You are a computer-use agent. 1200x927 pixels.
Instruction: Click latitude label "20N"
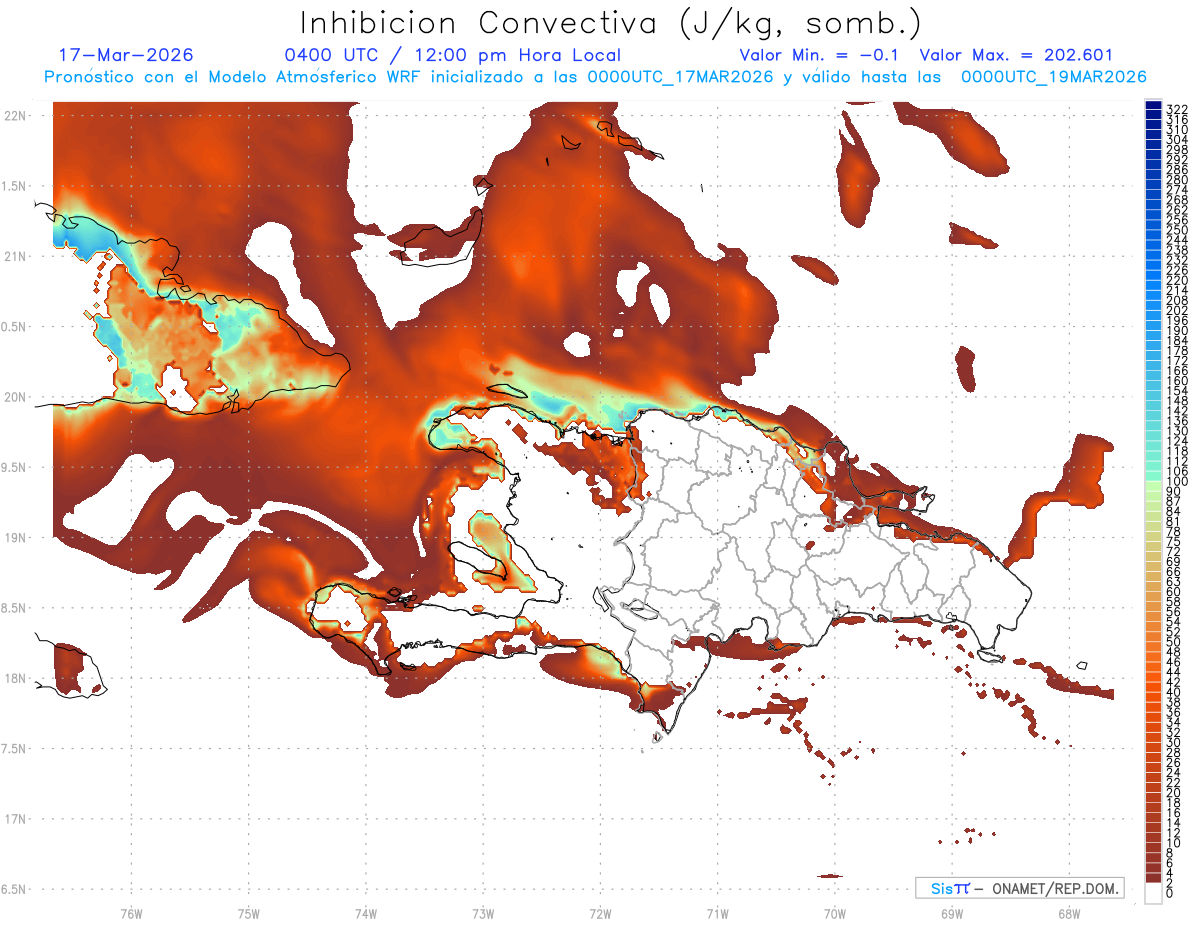(x=15, y=397)
